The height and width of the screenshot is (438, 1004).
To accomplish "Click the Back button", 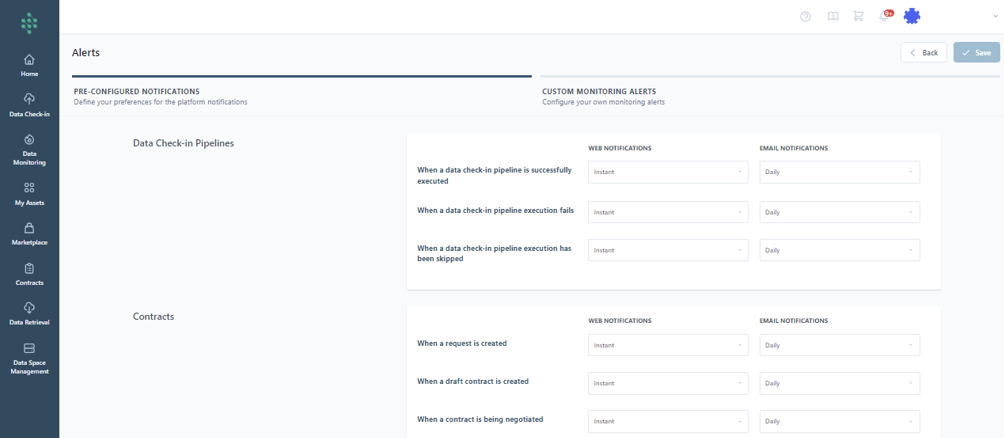I will [924, 52].
